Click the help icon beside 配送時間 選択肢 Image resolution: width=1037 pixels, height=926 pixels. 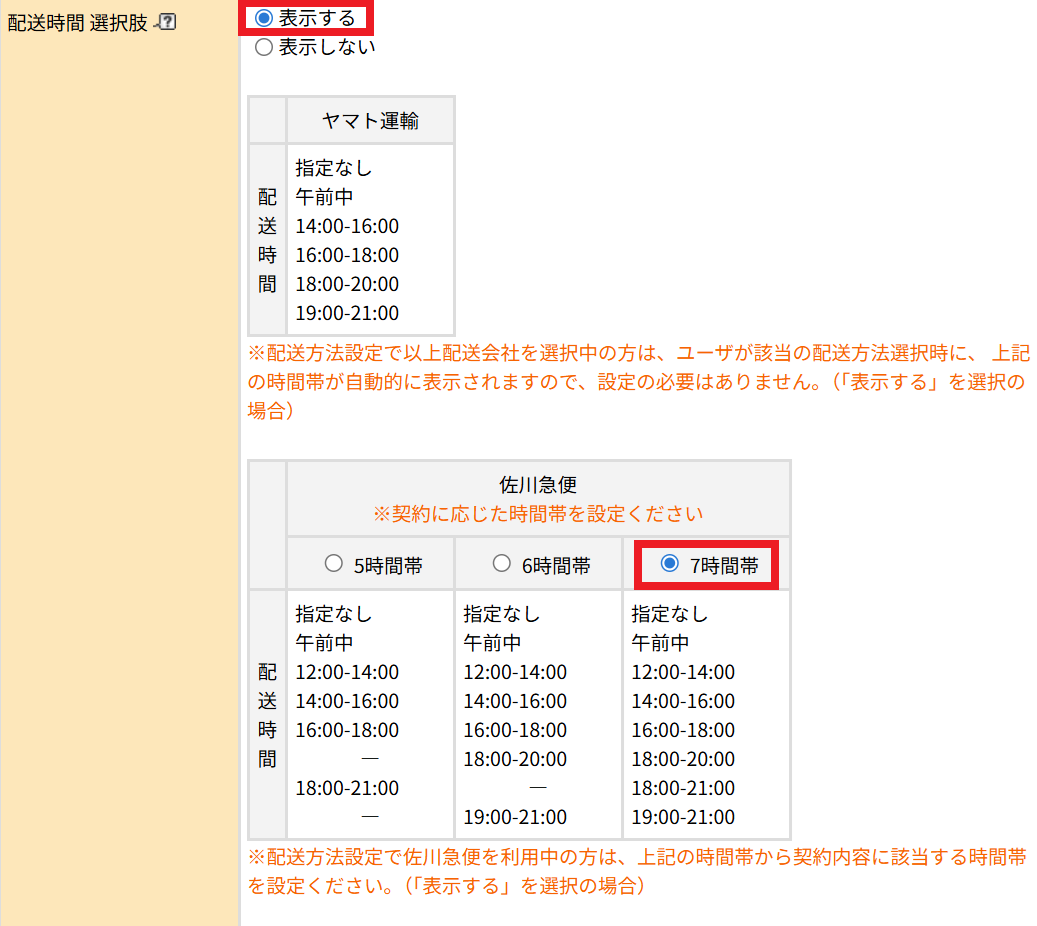(x=167, y=21)
